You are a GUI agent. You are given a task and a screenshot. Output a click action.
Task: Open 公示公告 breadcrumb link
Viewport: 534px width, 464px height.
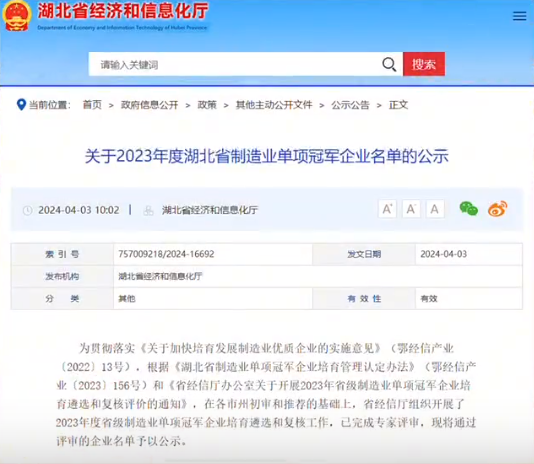350,105
